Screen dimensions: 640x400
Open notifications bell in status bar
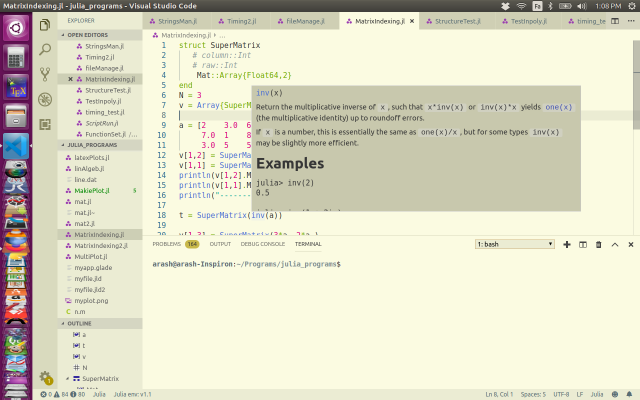coord(629,394)
